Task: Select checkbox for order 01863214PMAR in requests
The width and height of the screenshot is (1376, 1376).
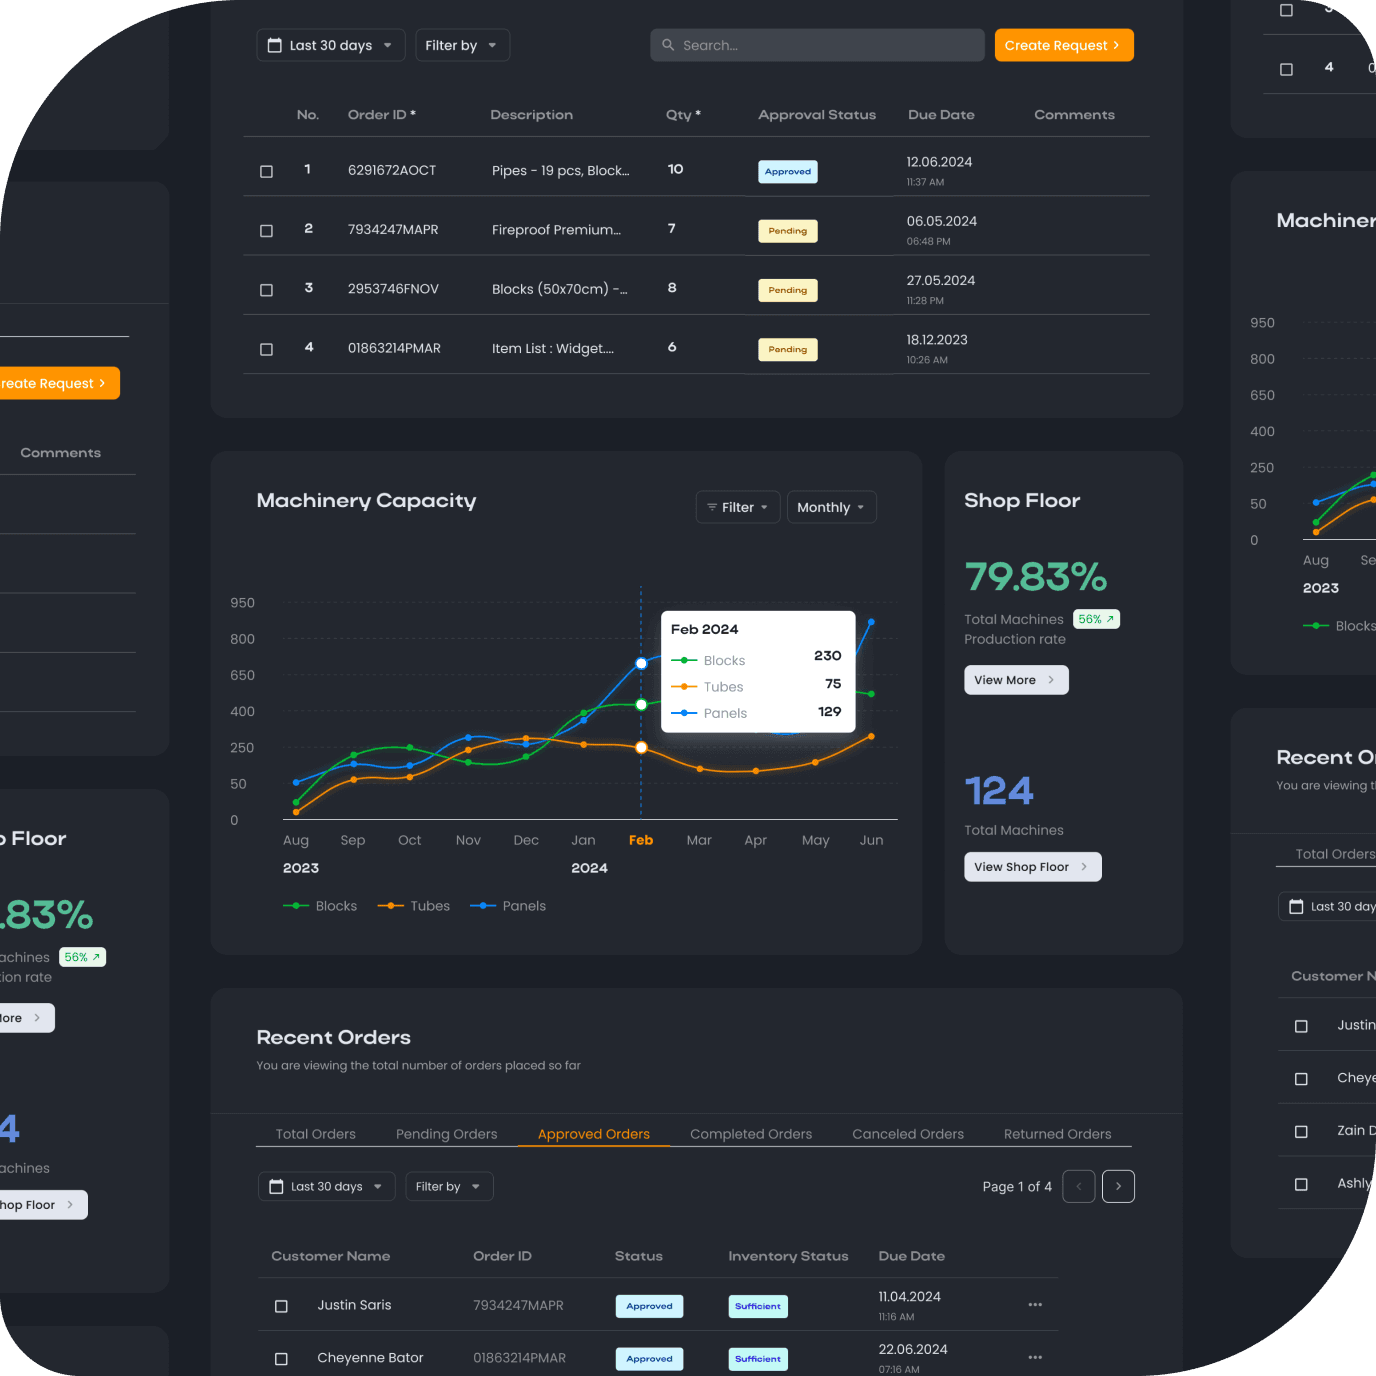Action: [266, 349]
